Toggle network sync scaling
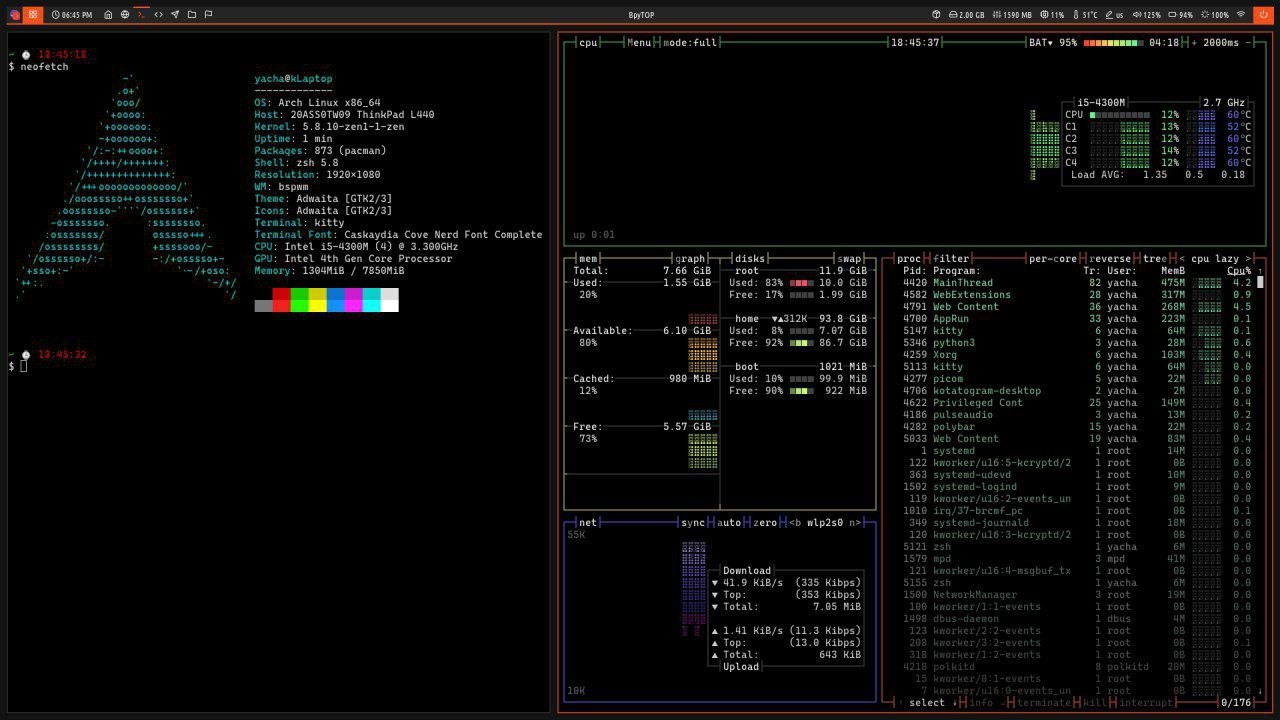 click(693, 523)
